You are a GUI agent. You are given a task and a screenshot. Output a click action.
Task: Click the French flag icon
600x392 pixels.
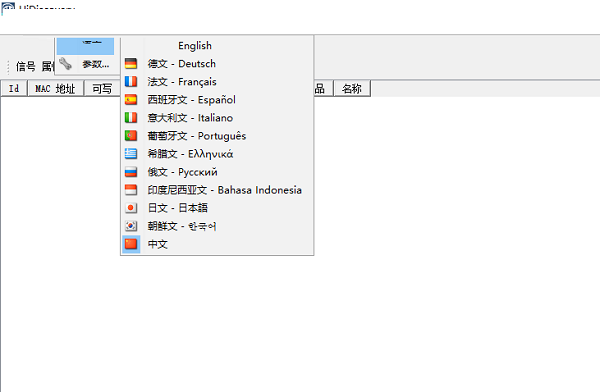tap(131, 82)
